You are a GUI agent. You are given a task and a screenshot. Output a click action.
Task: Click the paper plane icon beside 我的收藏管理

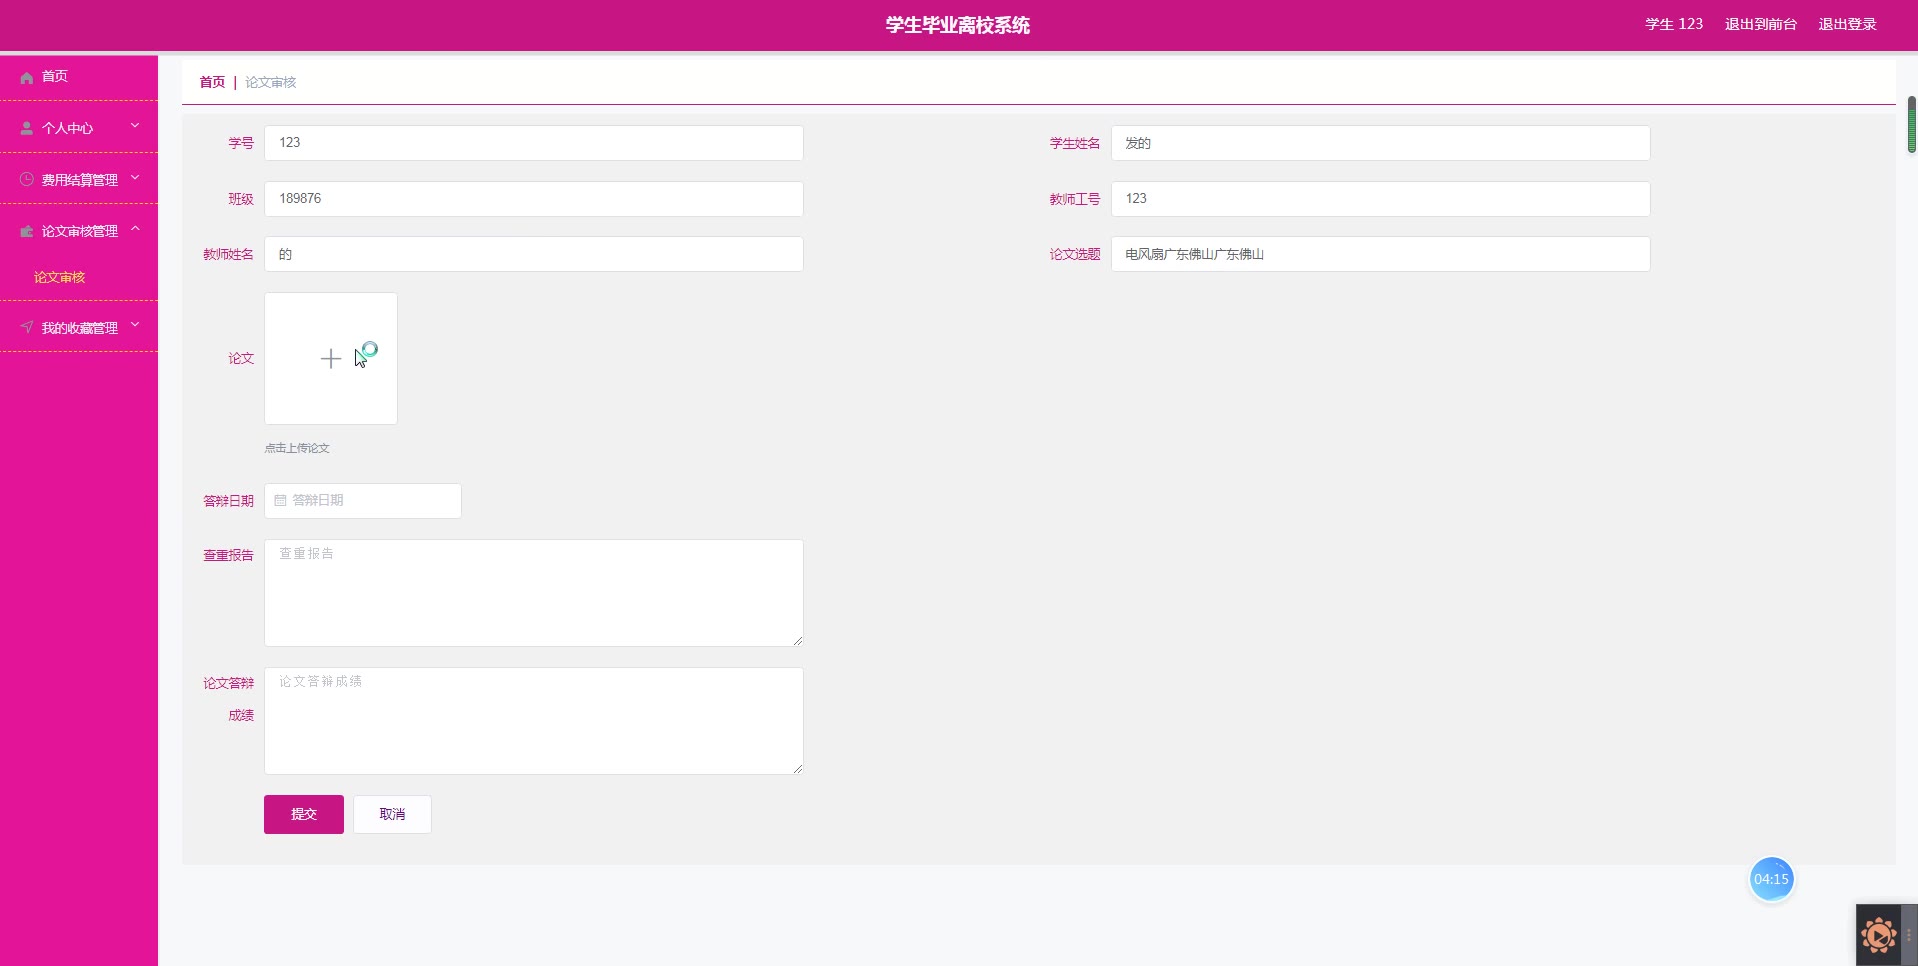click(27, 327)
